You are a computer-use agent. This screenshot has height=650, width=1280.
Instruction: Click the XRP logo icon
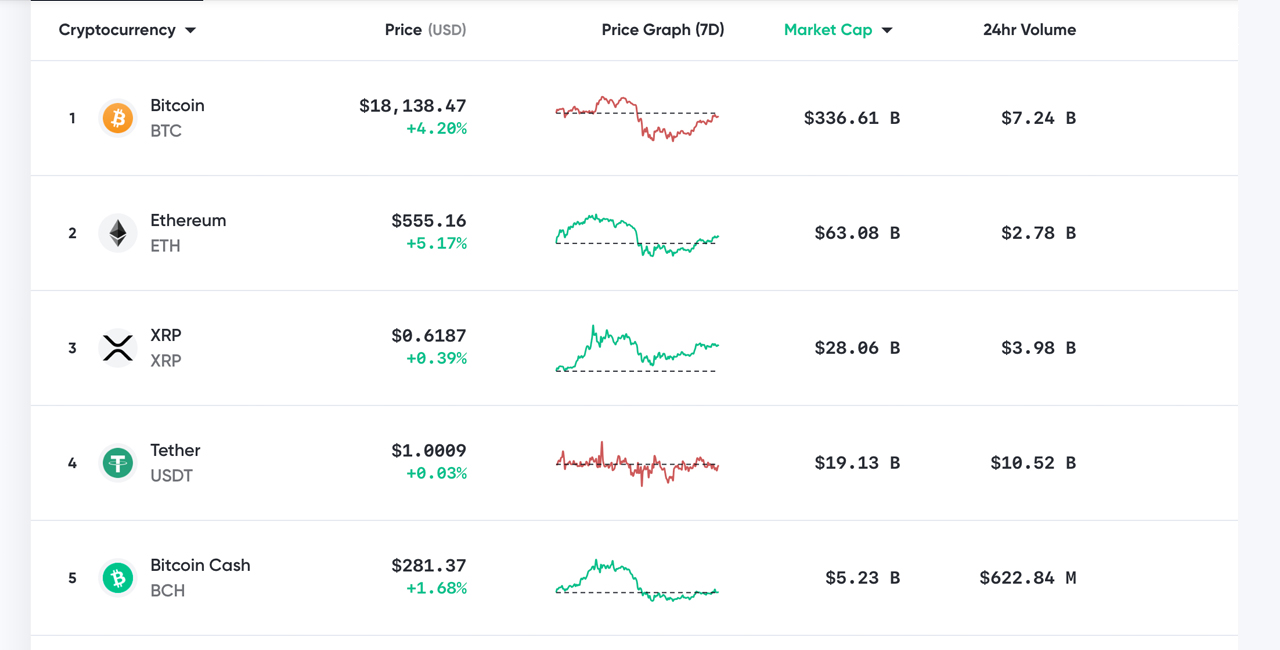point(117,348)
